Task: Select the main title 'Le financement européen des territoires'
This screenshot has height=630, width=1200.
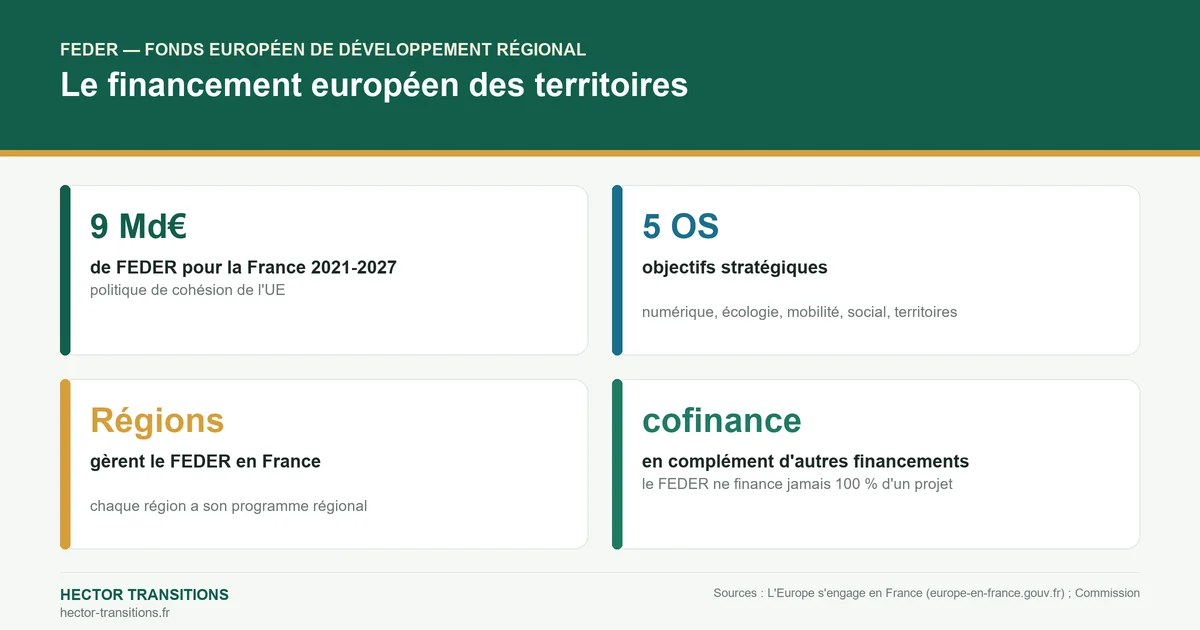Action: point(374,84)
